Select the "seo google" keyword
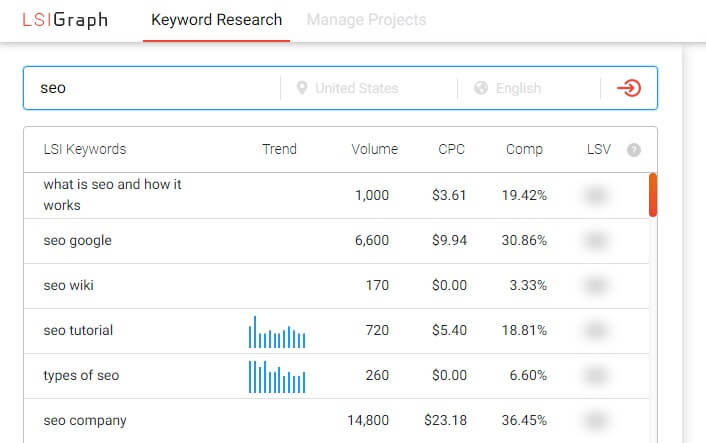This screenshot has height=443, width=706. pos(77,240)
